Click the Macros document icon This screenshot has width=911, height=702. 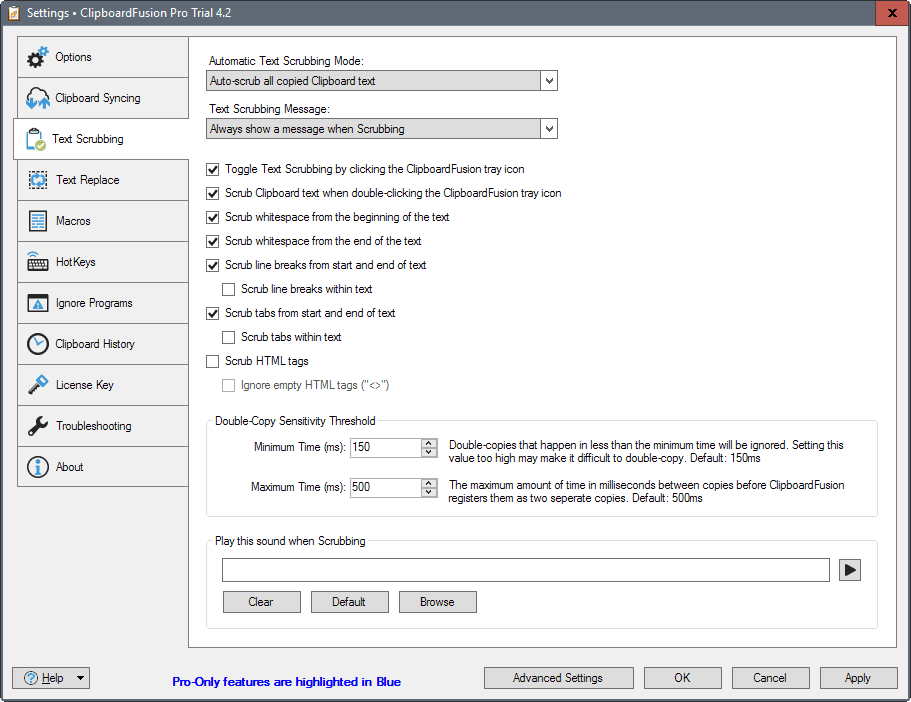coord(38,221)
